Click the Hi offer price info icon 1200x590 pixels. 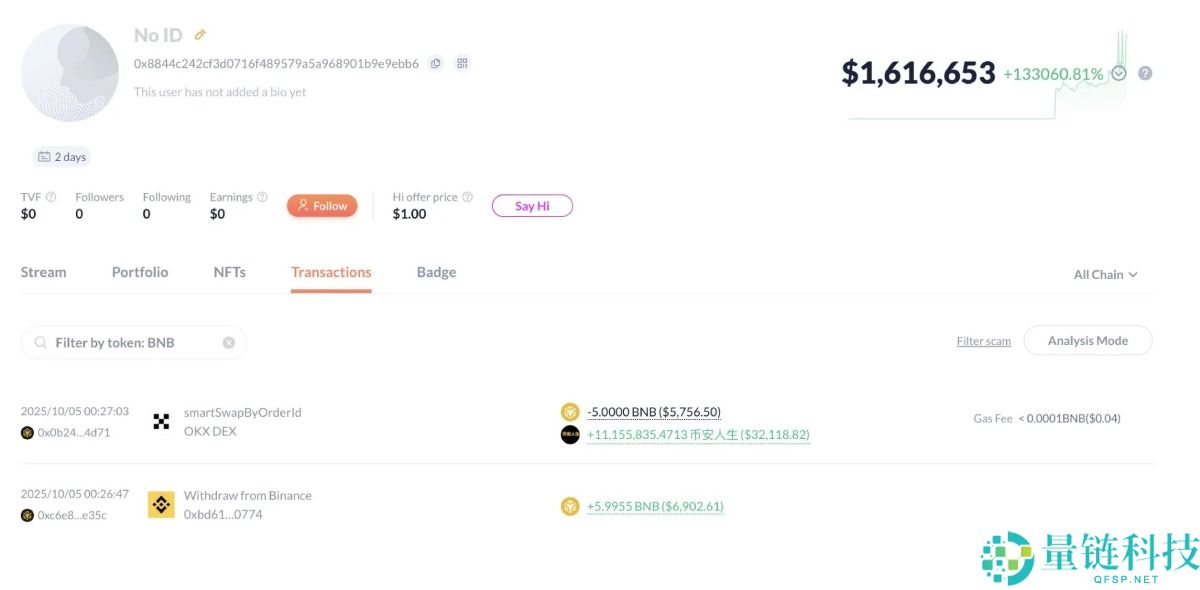[x=467, y=197]
